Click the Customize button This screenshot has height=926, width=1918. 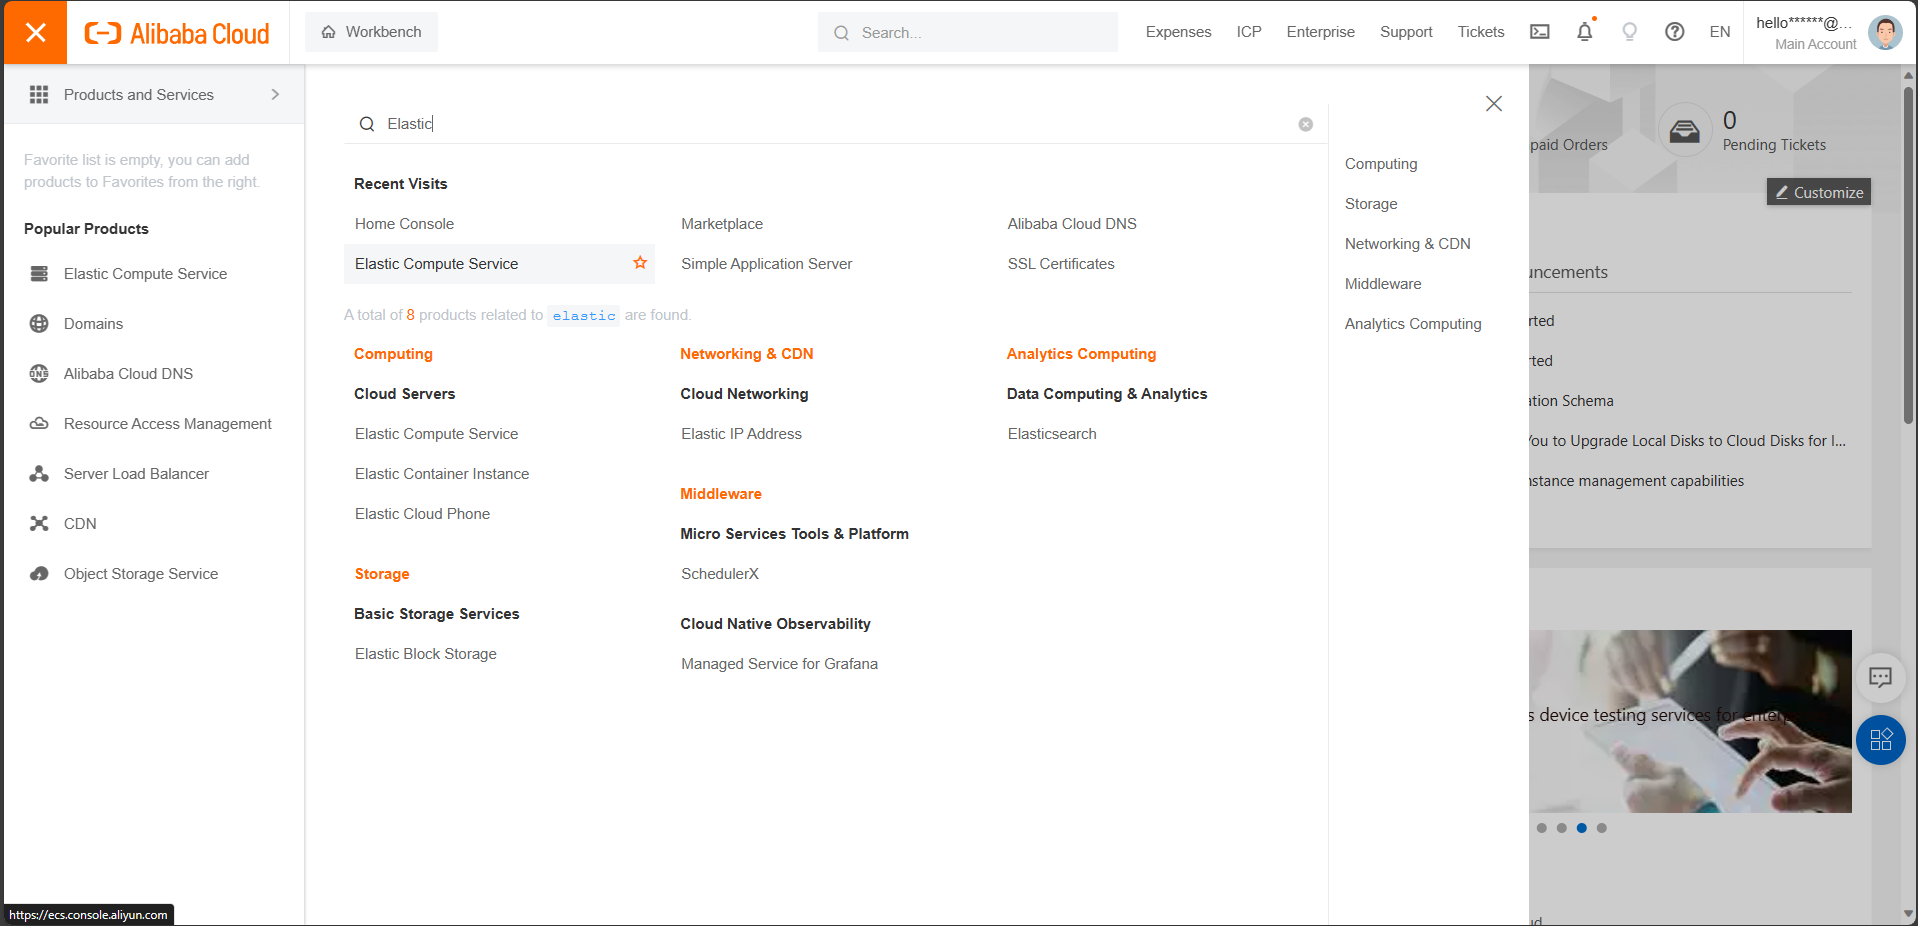1818,192
